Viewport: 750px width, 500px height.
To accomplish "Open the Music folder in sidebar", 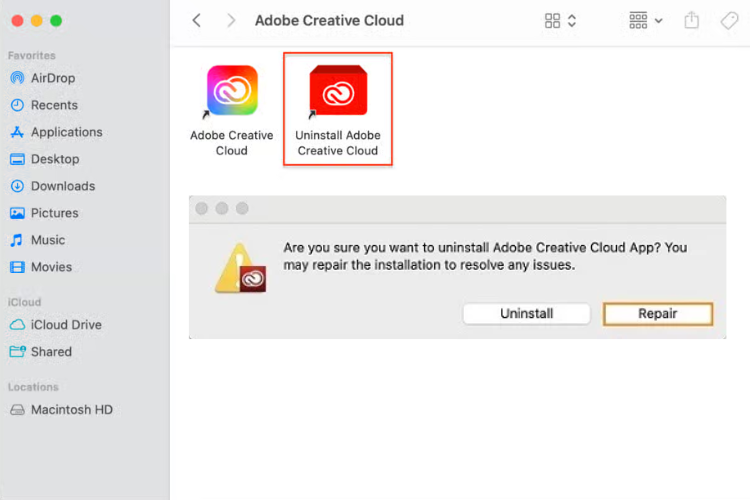I will (x=37, y=240).
